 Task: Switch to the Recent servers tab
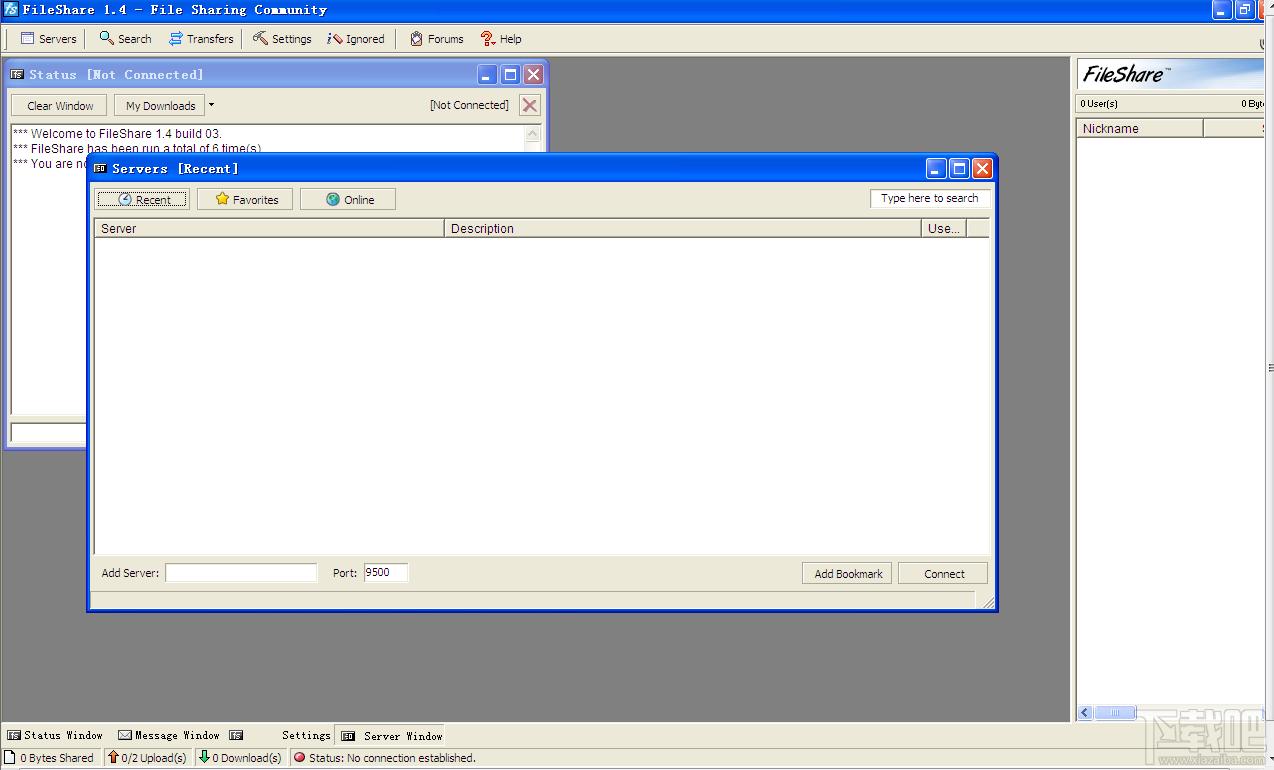142,199
